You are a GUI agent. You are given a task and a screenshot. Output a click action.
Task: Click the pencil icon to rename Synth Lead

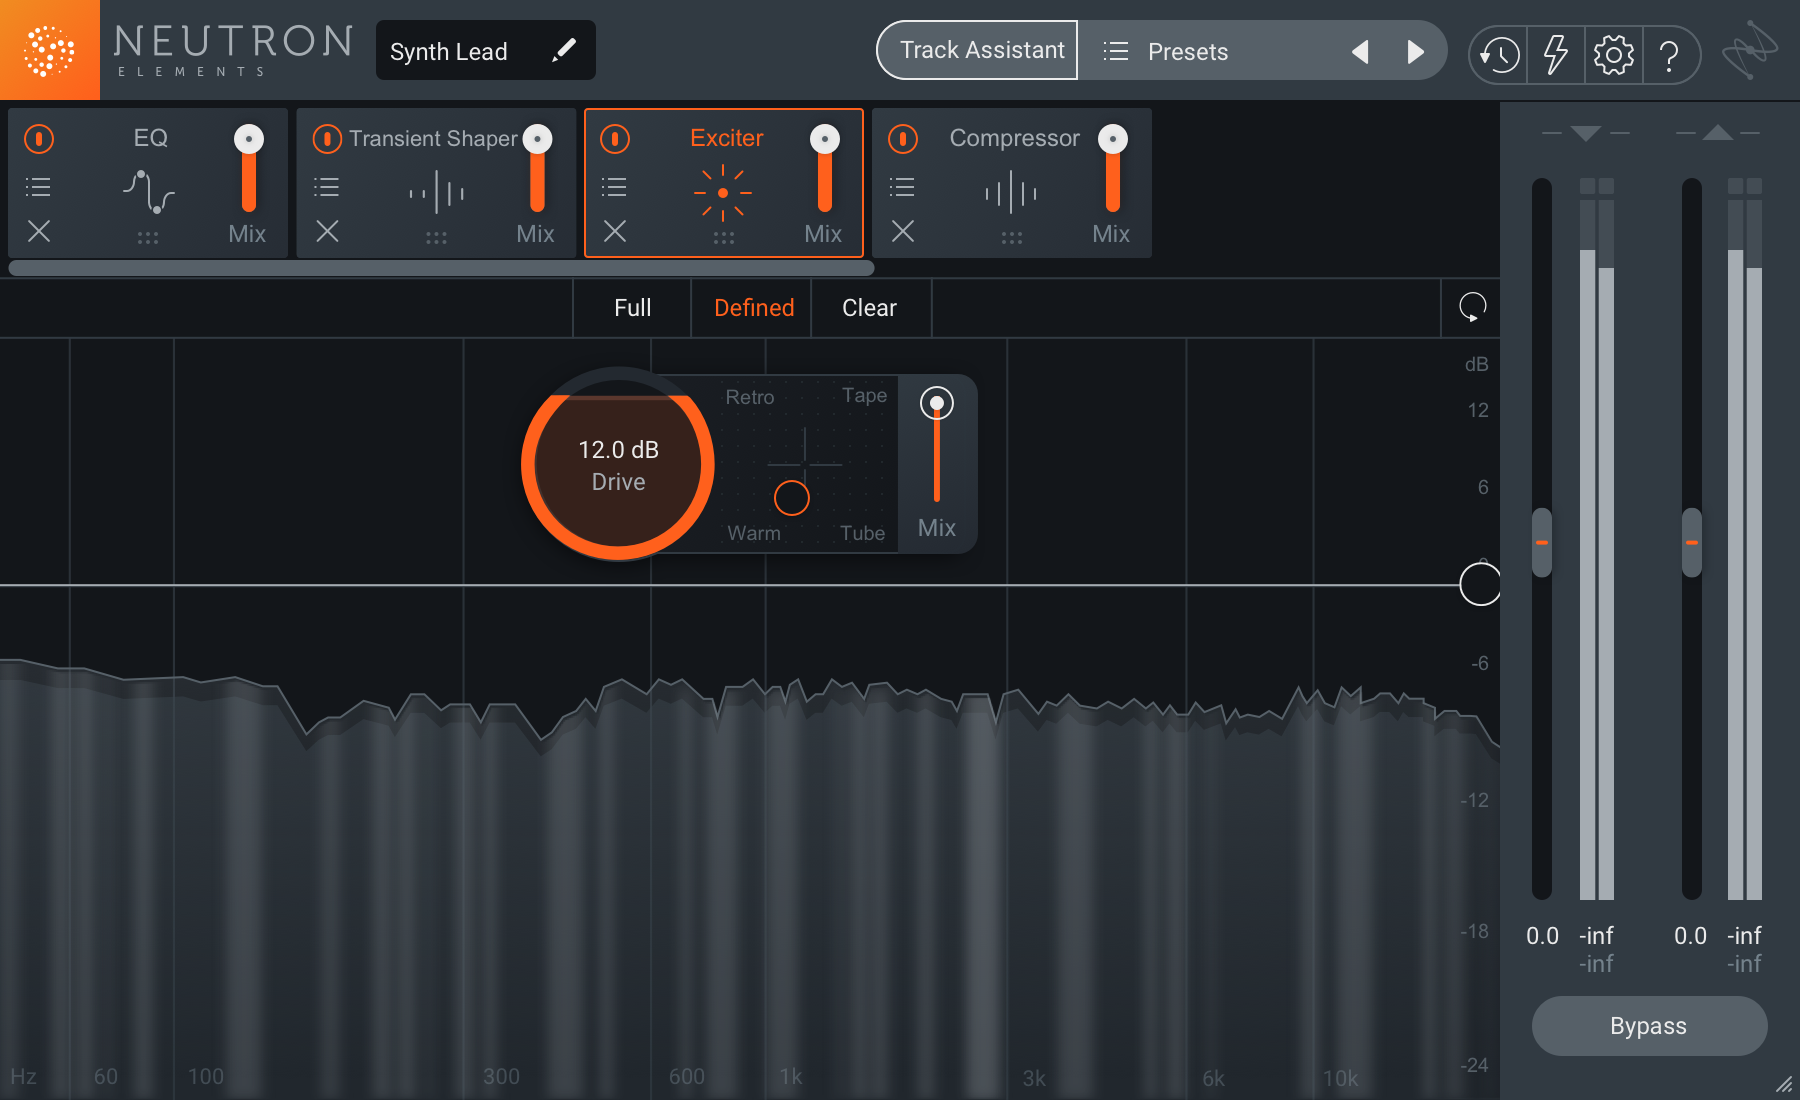pos(564,50)
